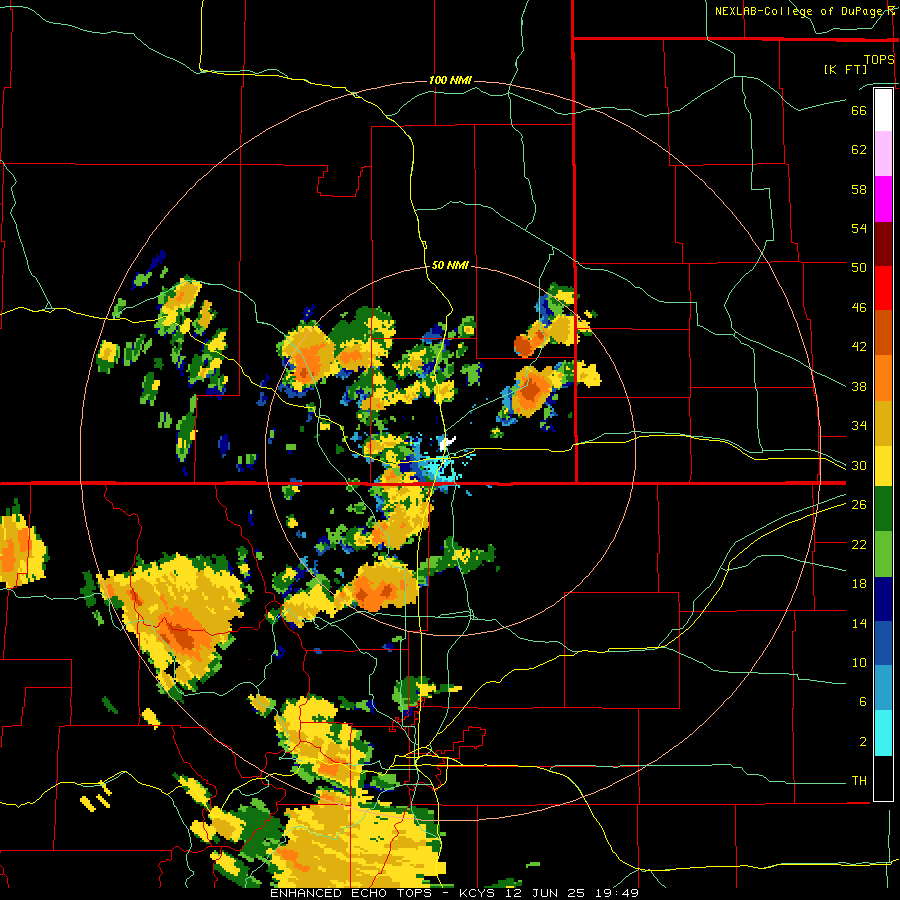Image resolution: width=900 pixels, height=900 pixels.
Task: Click the legend value 26
Action: [859, 505]
